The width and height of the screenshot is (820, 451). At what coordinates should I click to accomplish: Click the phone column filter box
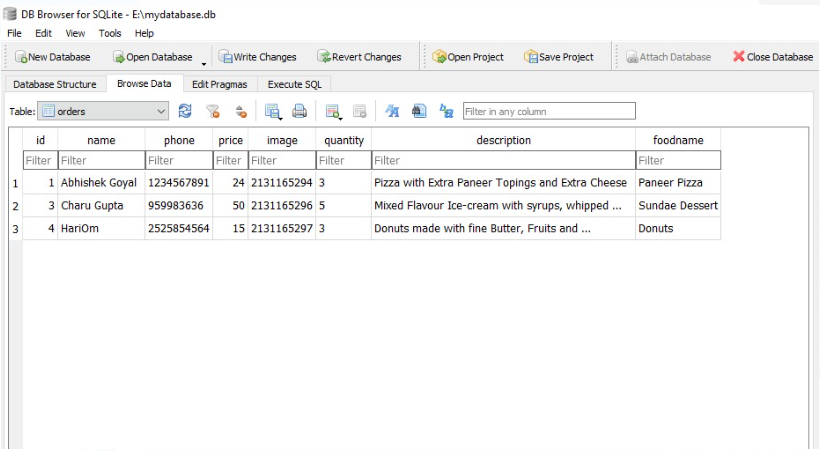[x=179, y=160]
